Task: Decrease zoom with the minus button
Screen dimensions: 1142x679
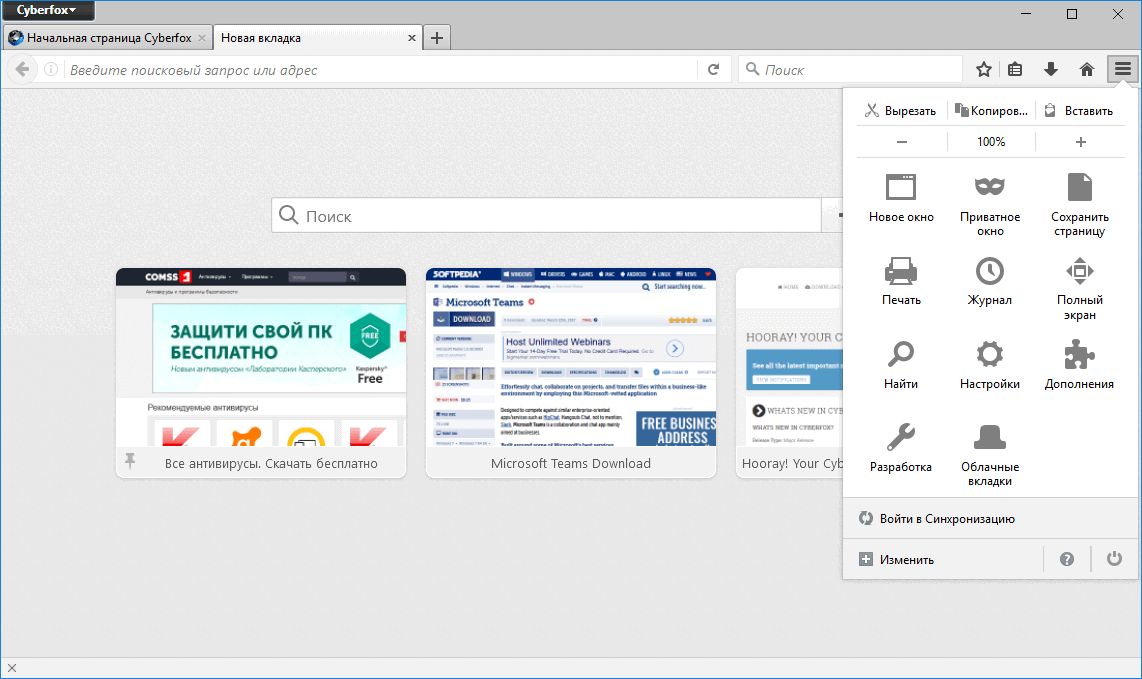Action: click(902, 142)
